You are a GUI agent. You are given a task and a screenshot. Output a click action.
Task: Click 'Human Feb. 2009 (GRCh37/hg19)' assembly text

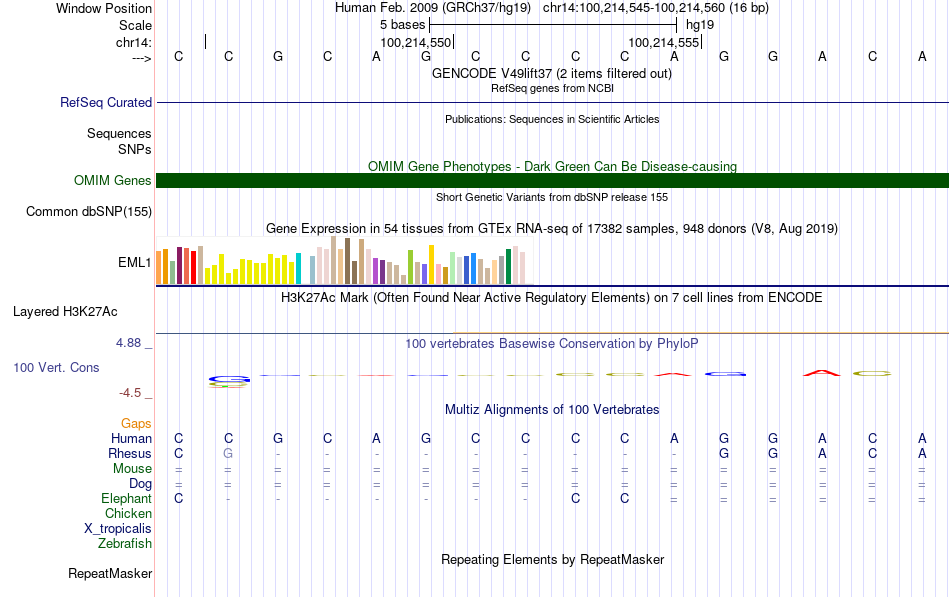tap(433, 8)
